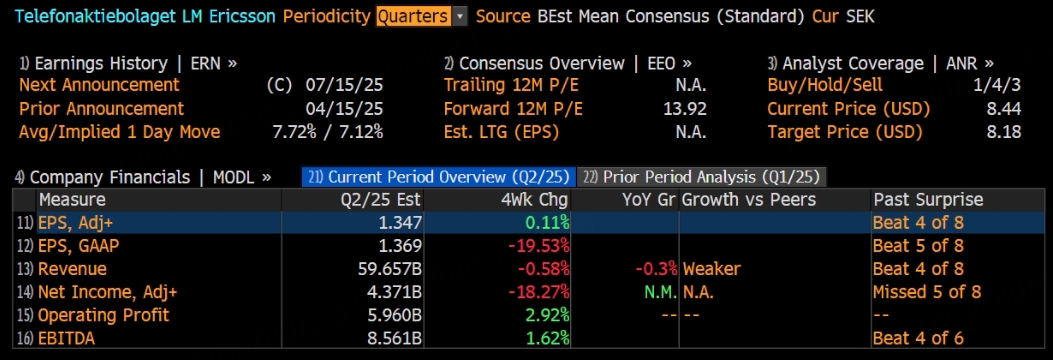Open Earnings History ERN link

[x=128, y=64]
